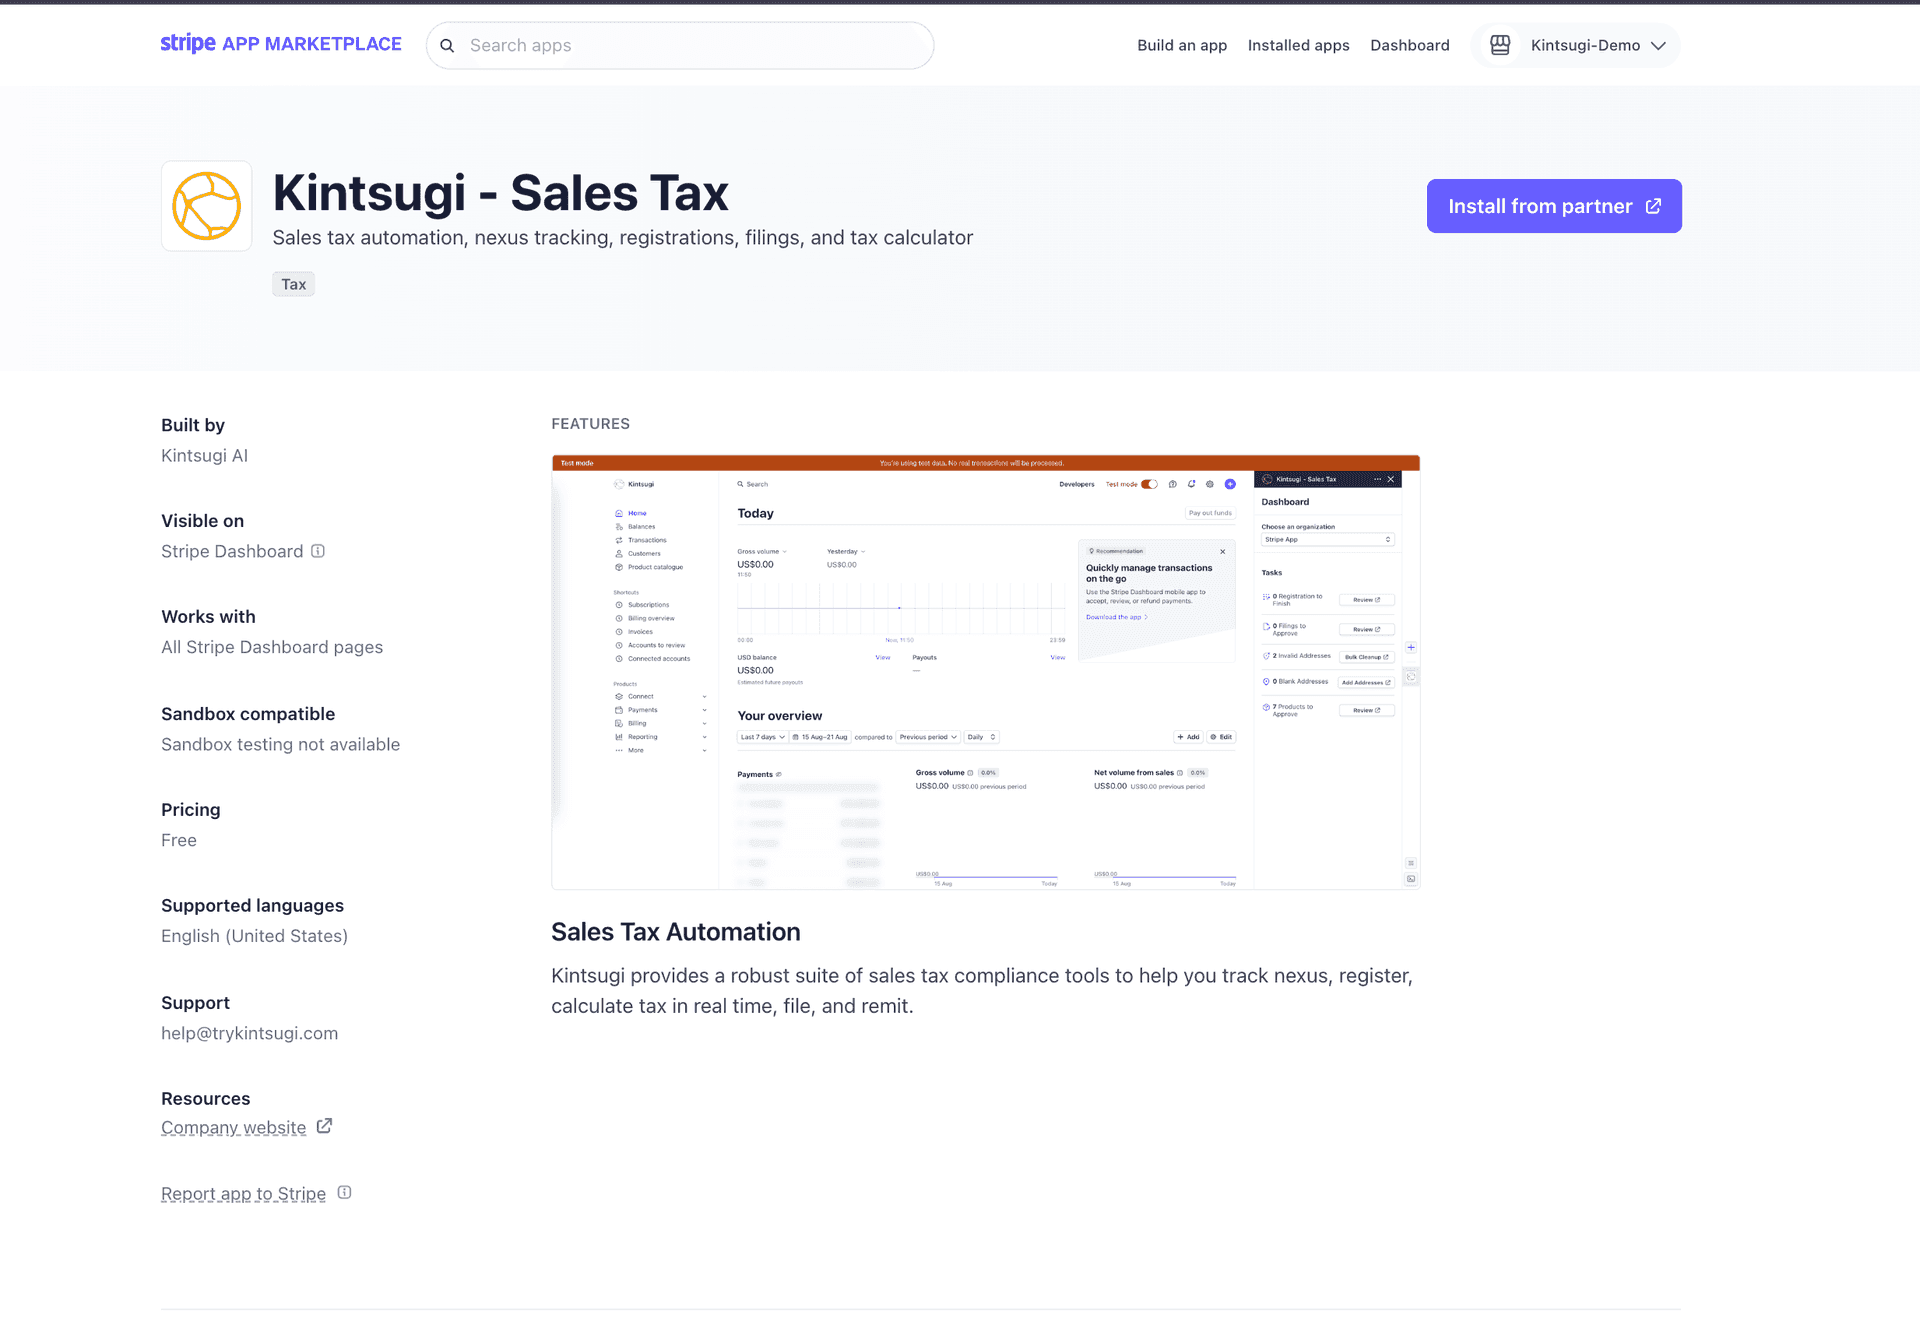Click the Kintsugi-Demo storefront account icon
Image resolution: width=1920 pixels, height=1339 pixels.
coord(1499,45)
